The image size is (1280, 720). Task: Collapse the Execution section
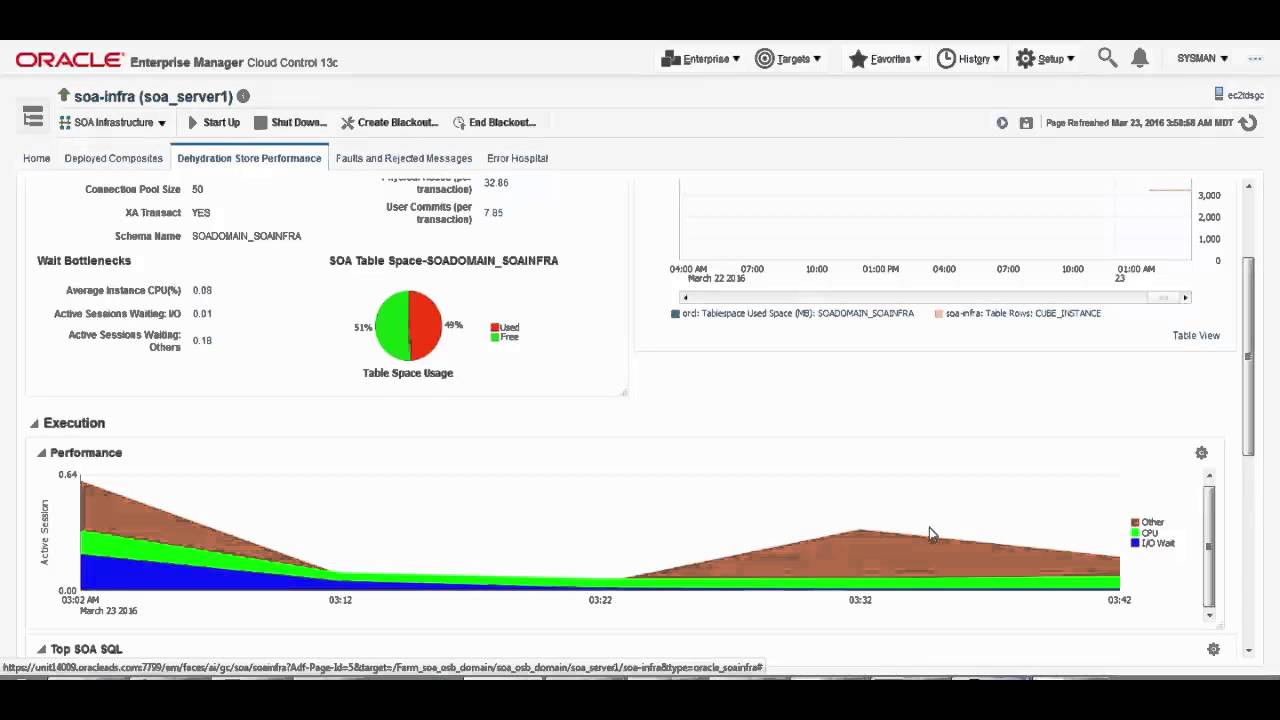click(x=36, y=423)
